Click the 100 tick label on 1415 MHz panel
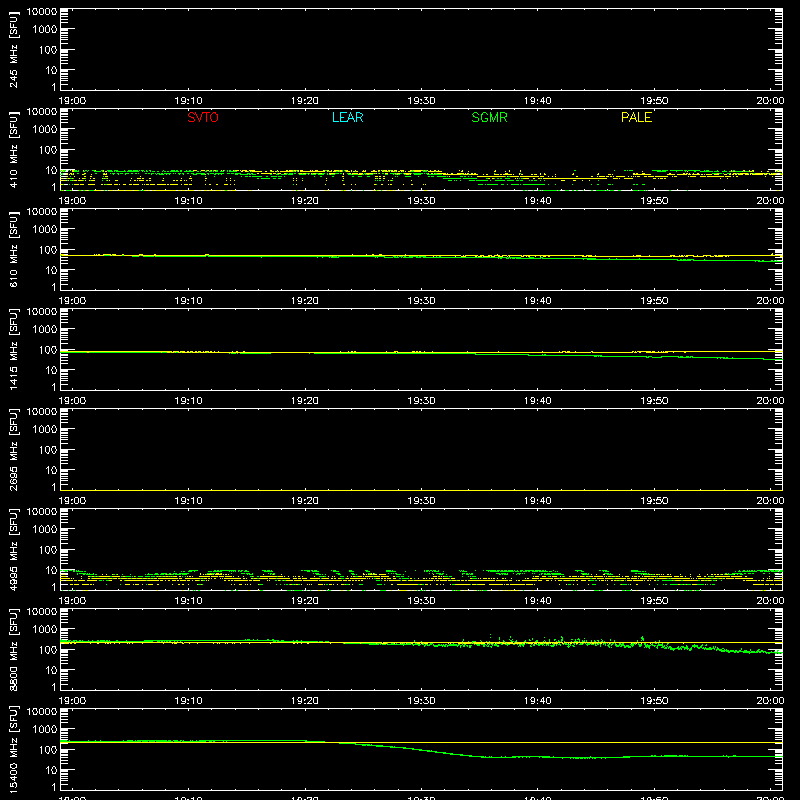The image size is (800, 800). (x=48, y=349)
